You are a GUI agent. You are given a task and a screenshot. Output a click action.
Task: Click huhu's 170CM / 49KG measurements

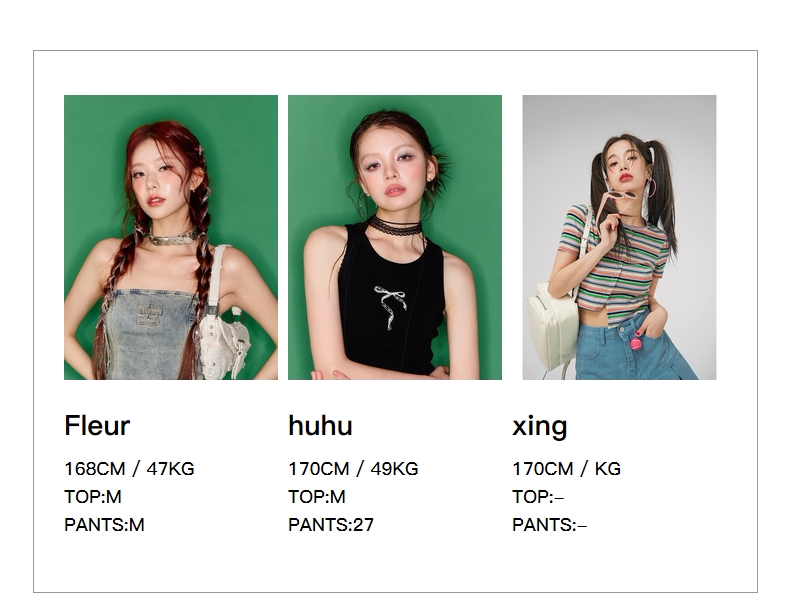(x=353, y=469)
